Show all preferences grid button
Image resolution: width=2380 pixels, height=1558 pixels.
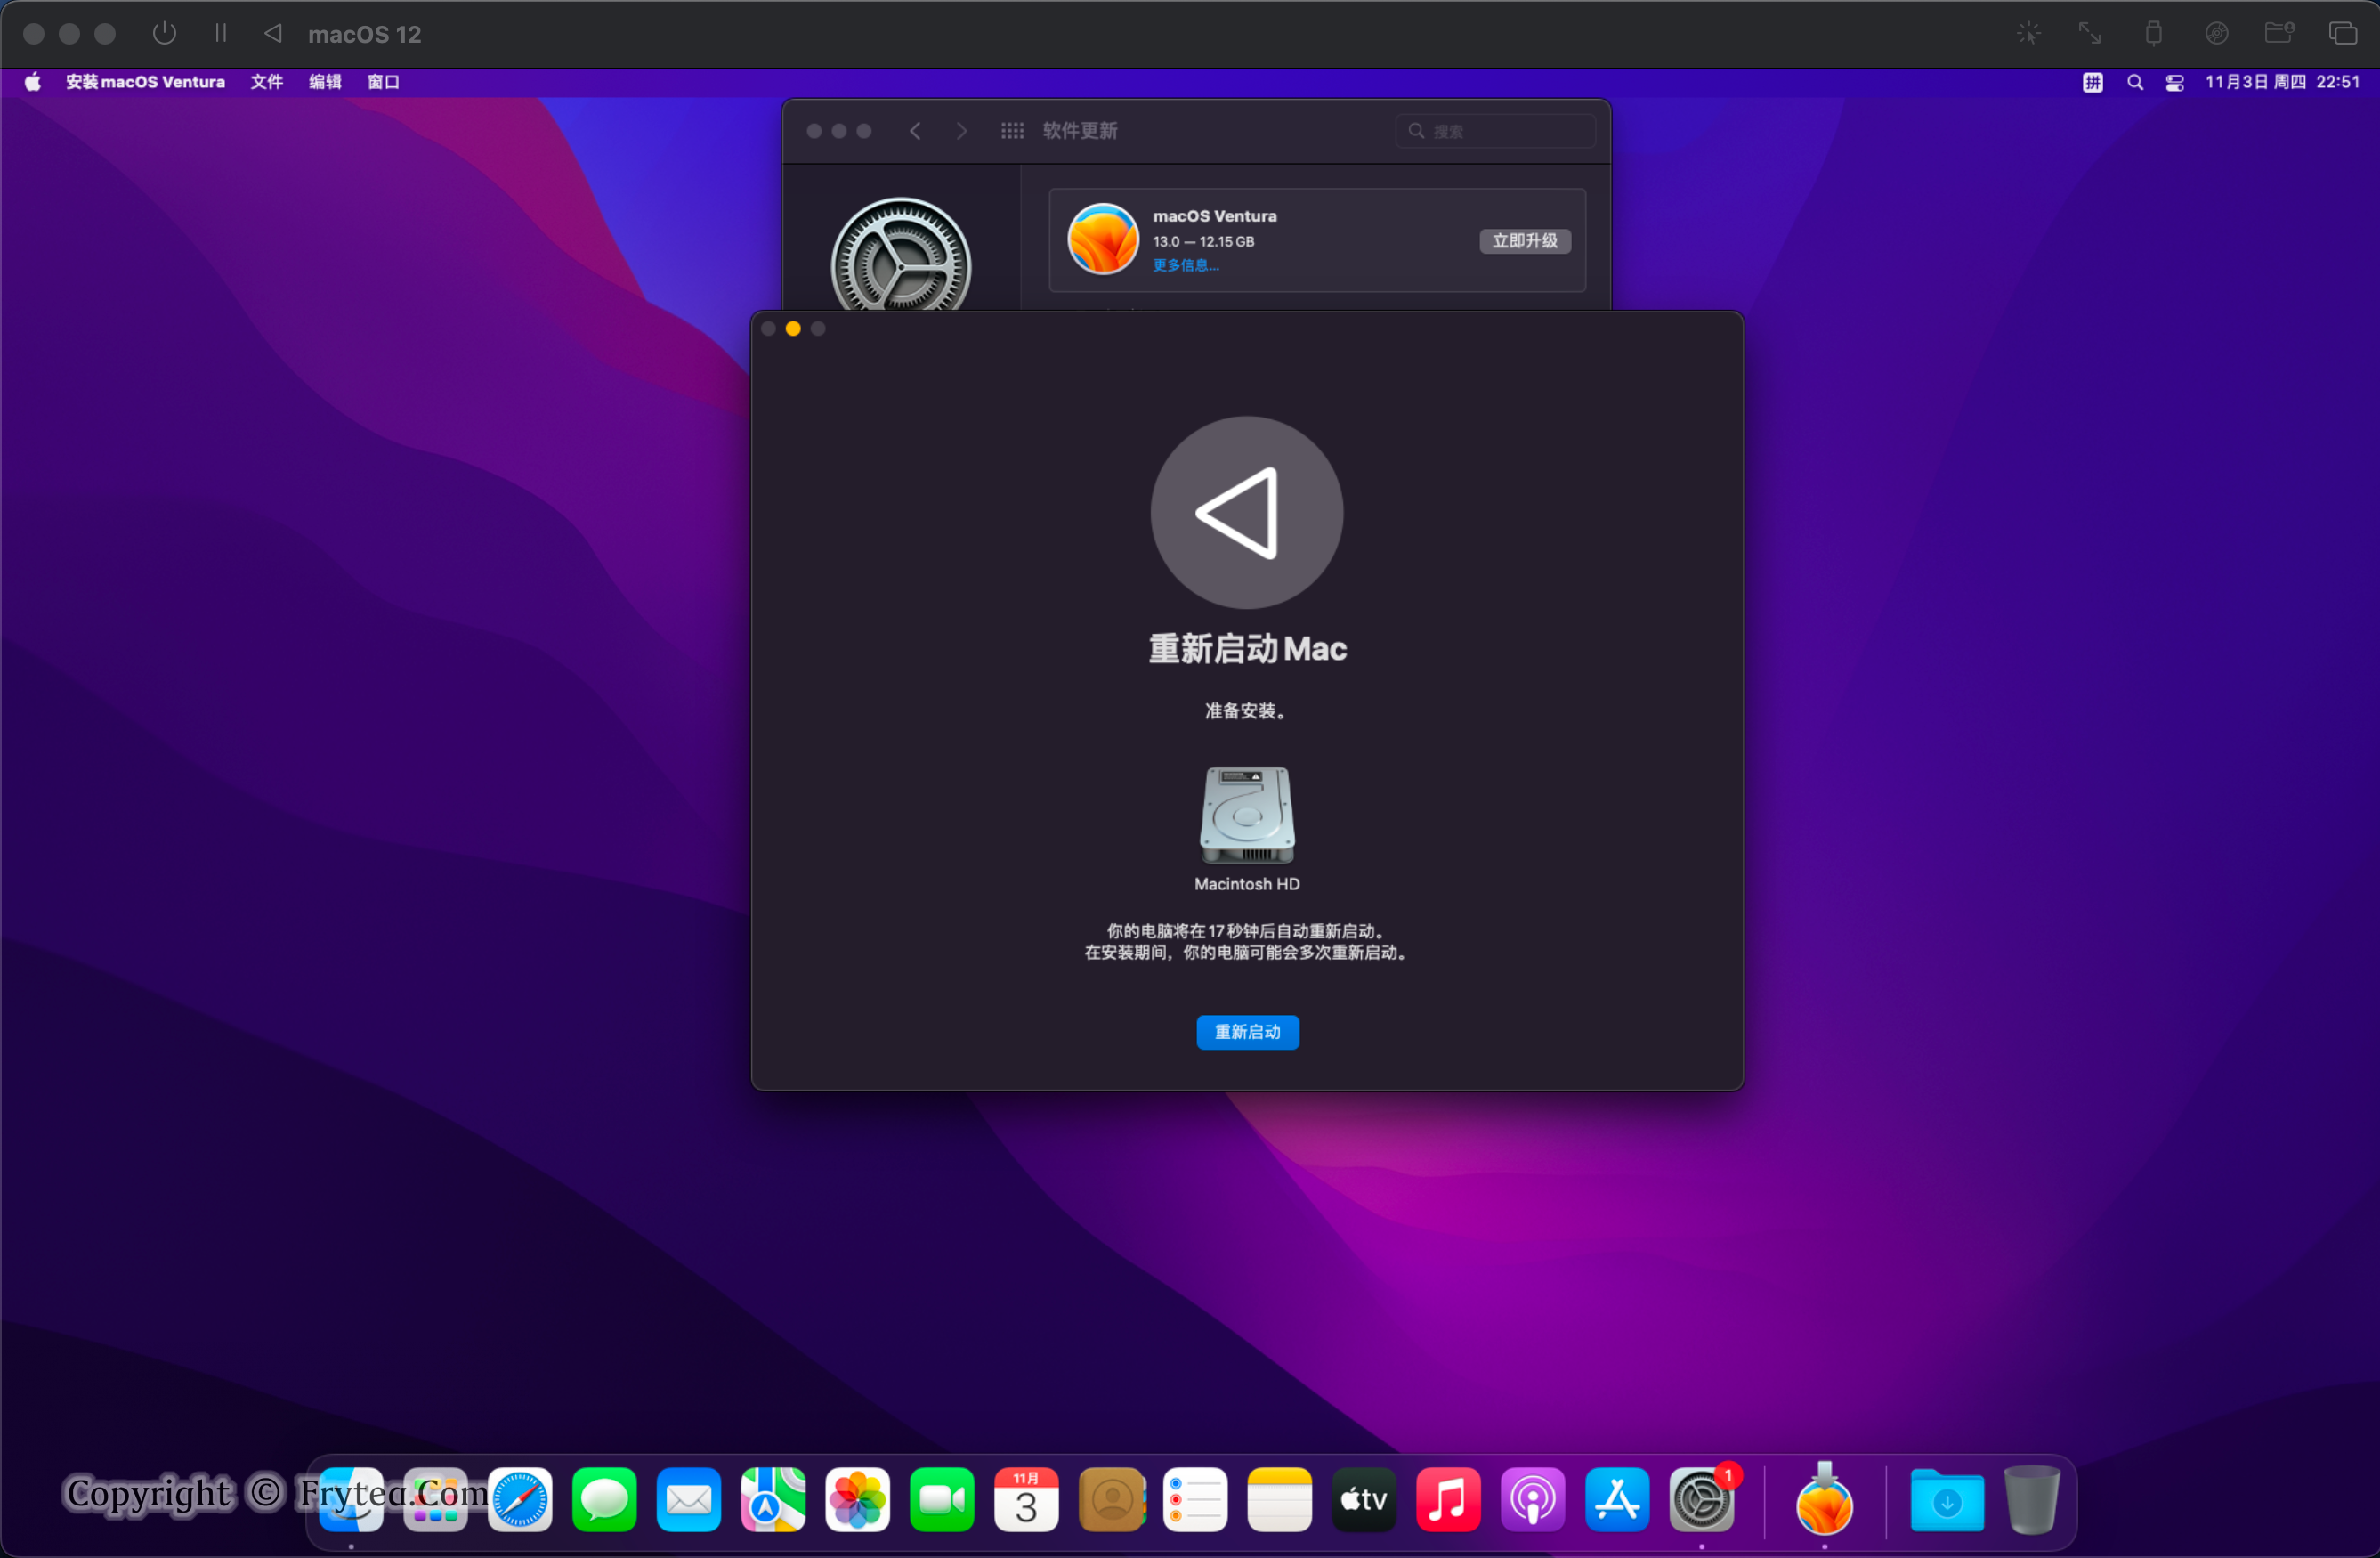1012,131
